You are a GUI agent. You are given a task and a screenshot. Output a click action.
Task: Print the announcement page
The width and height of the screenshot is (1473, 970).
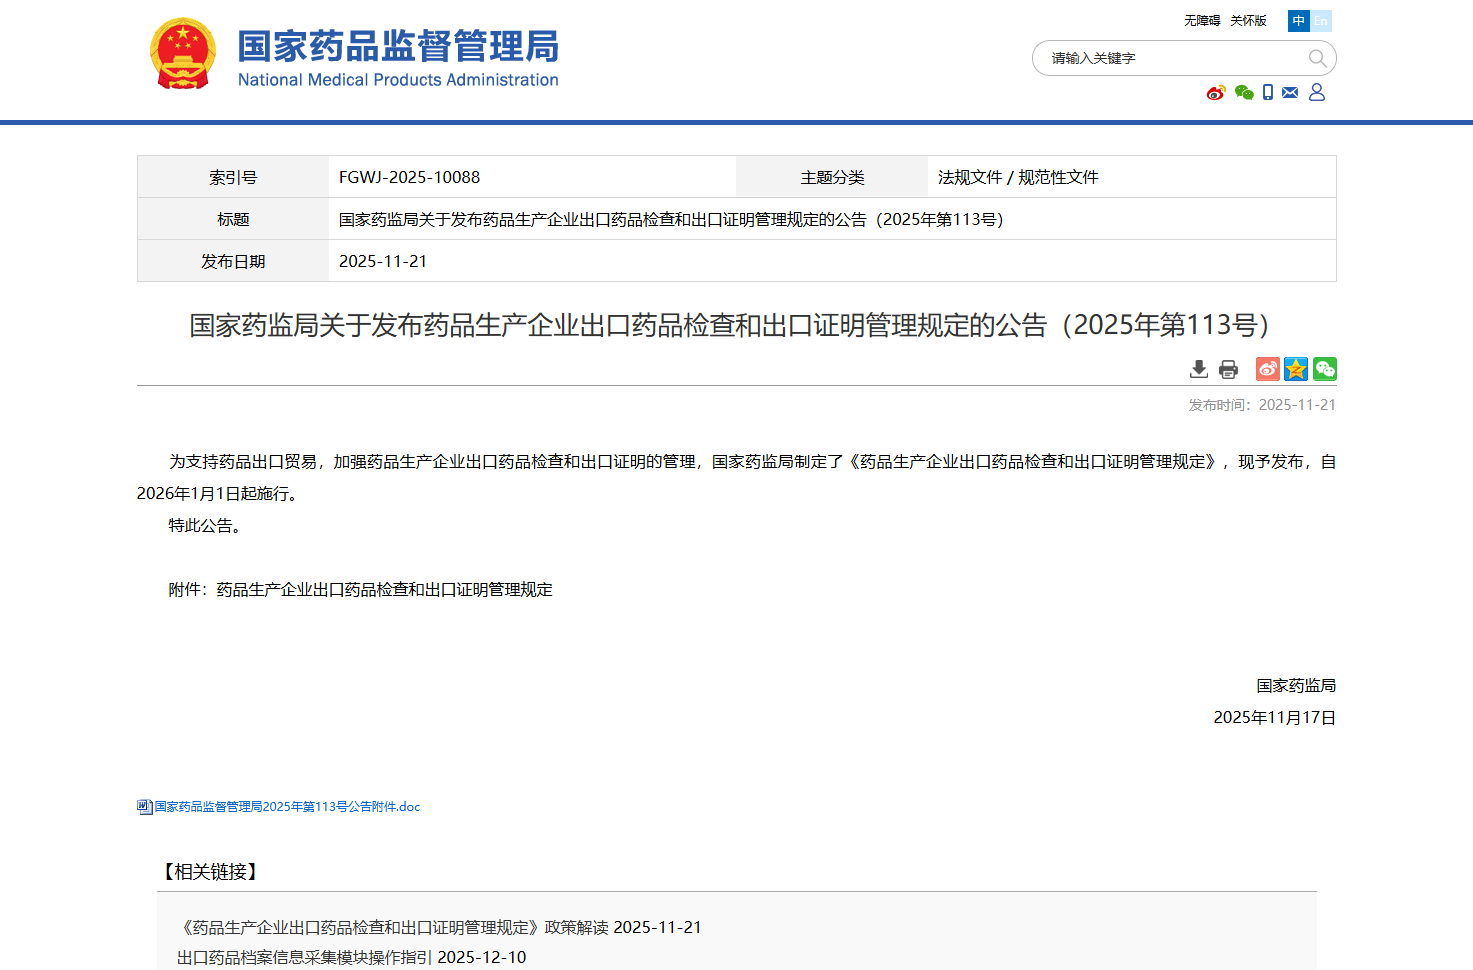tap(1228, 369)
